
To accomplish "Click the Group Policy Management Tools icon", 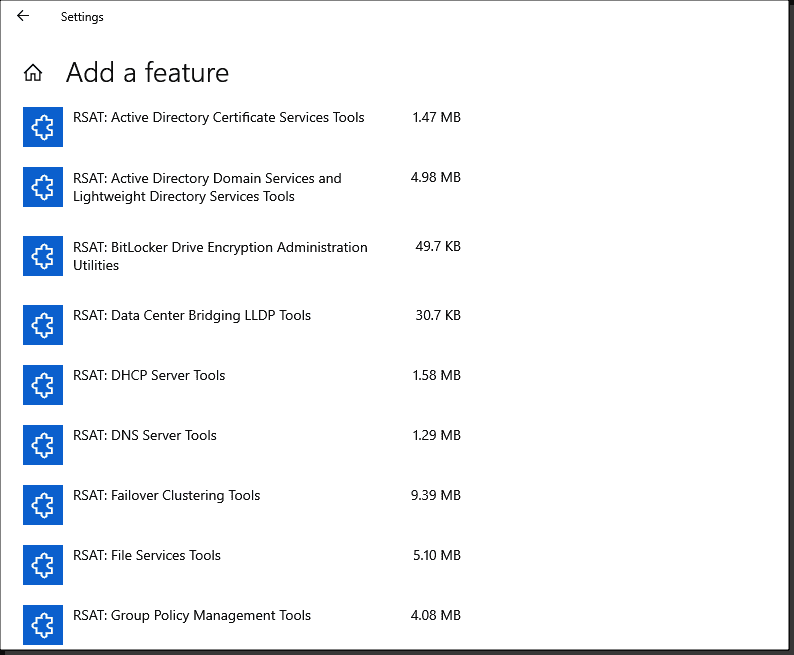I will click(x=43, y=625).
